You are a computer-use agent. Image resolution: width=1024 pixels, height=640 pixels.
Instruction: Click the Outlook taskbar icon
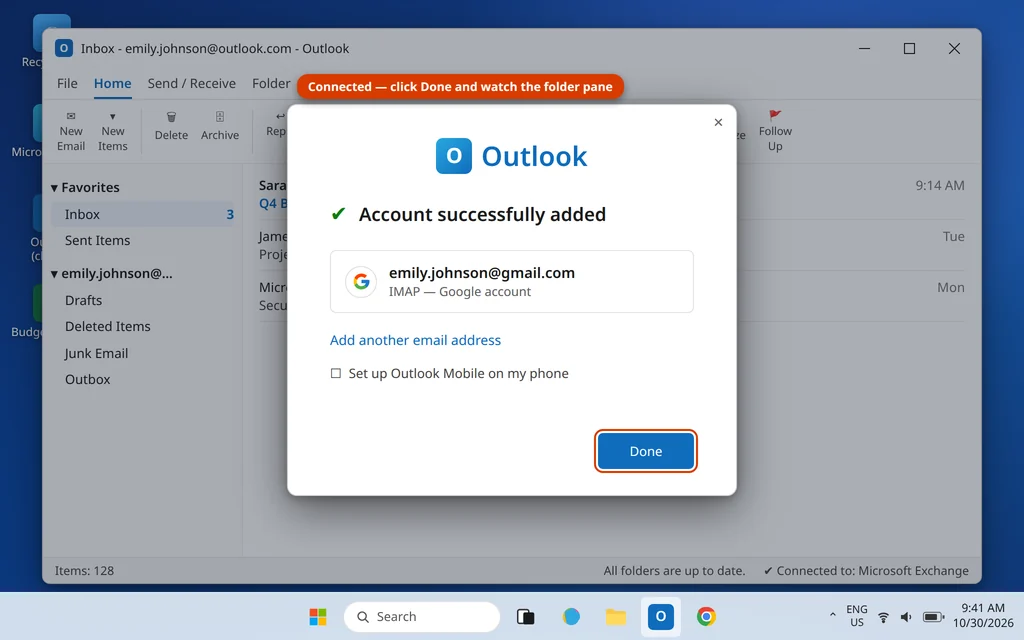tap(660, 616)
